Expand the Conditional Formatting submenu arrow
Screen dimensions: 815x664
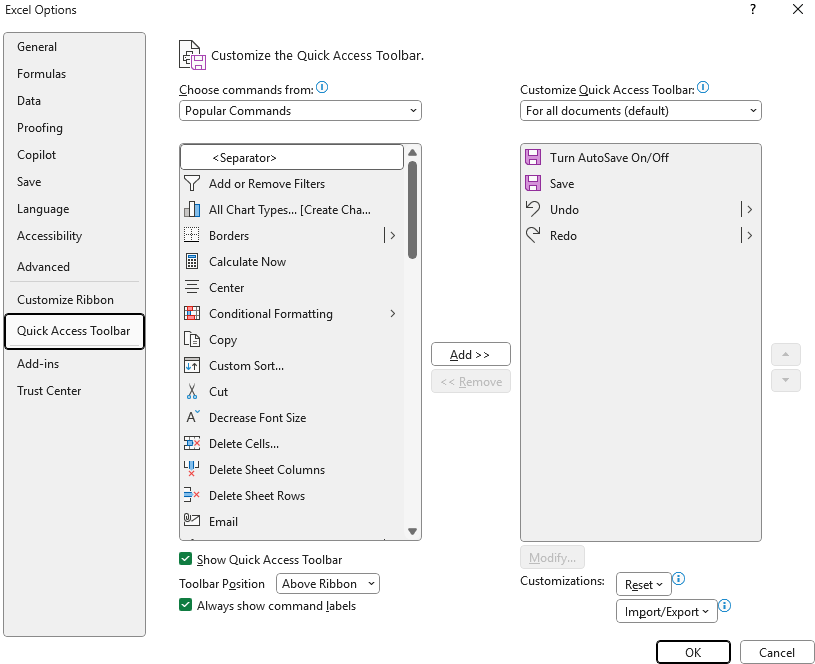393,314
